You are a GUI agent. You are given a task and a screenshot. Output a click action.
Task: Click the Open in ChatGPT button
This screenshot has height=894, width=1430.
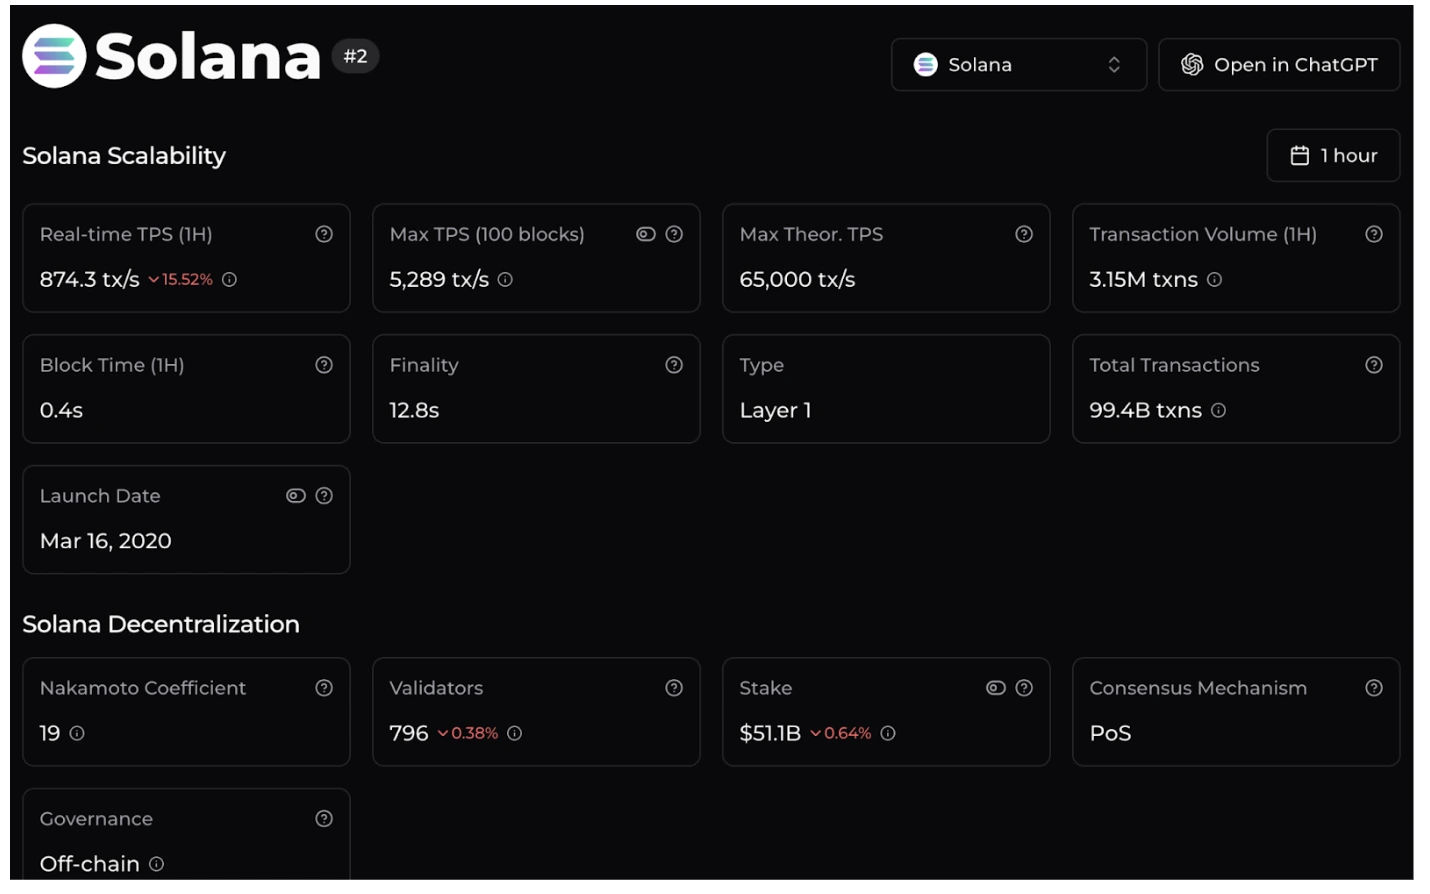pos(1279,65)
